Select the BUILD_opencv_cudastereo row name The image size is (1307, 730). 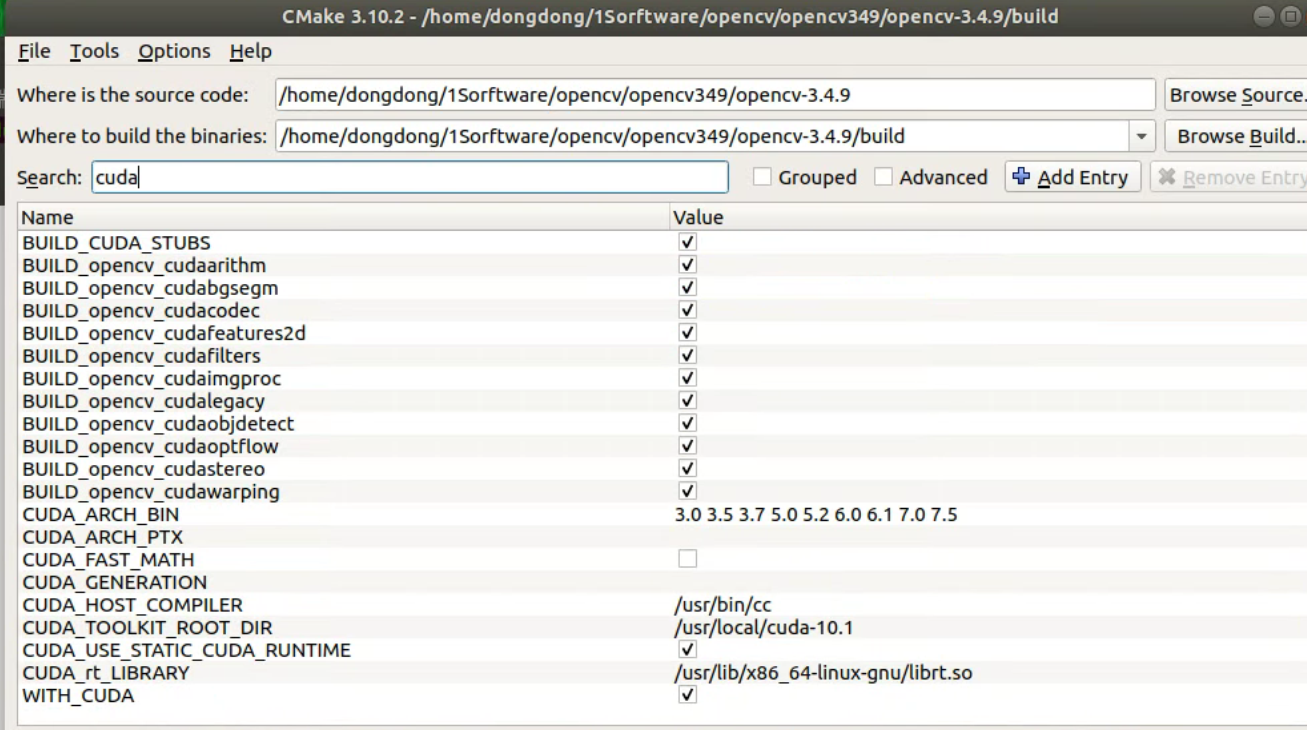tap(143, 469)
